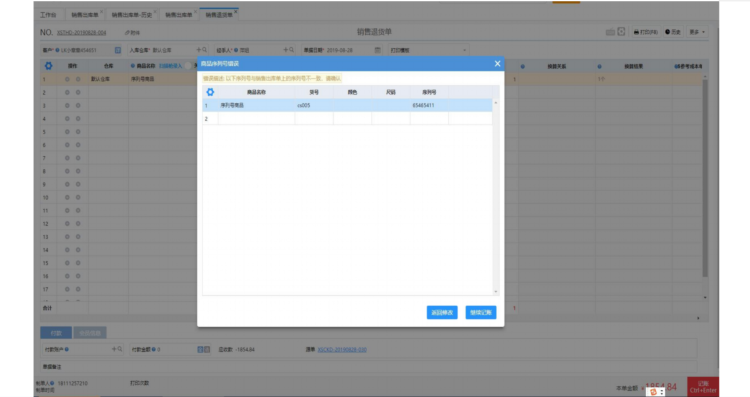Click second operation icon in row 10
Image resolution: width=750 pixels, height=397 pixels.
point(78,198)
